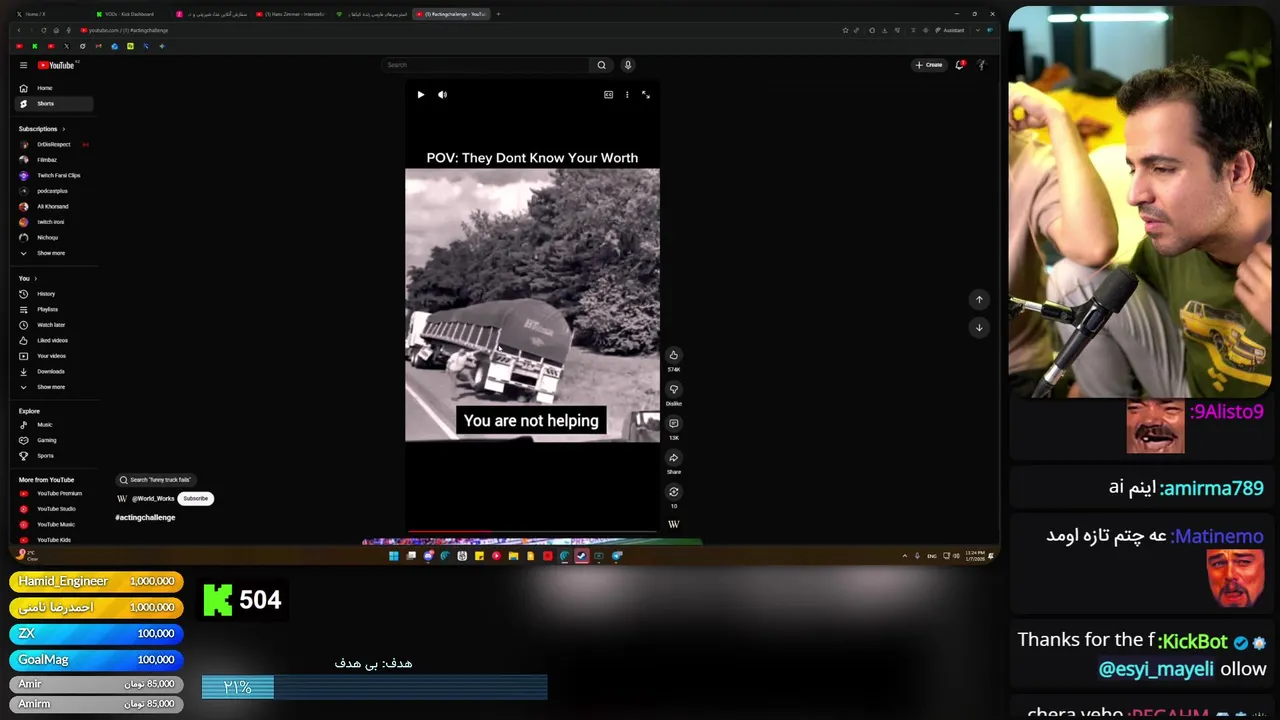Open the Windows Start button
1280x720 pixels.
coord(394,556)
